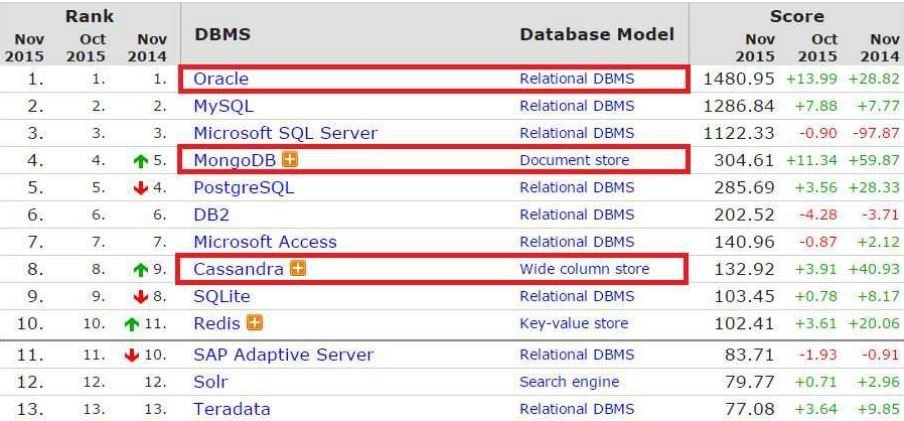Viewport: 904px width, 421px height.
Task: Open the MongoDB DBMS link
Action: 235,160
